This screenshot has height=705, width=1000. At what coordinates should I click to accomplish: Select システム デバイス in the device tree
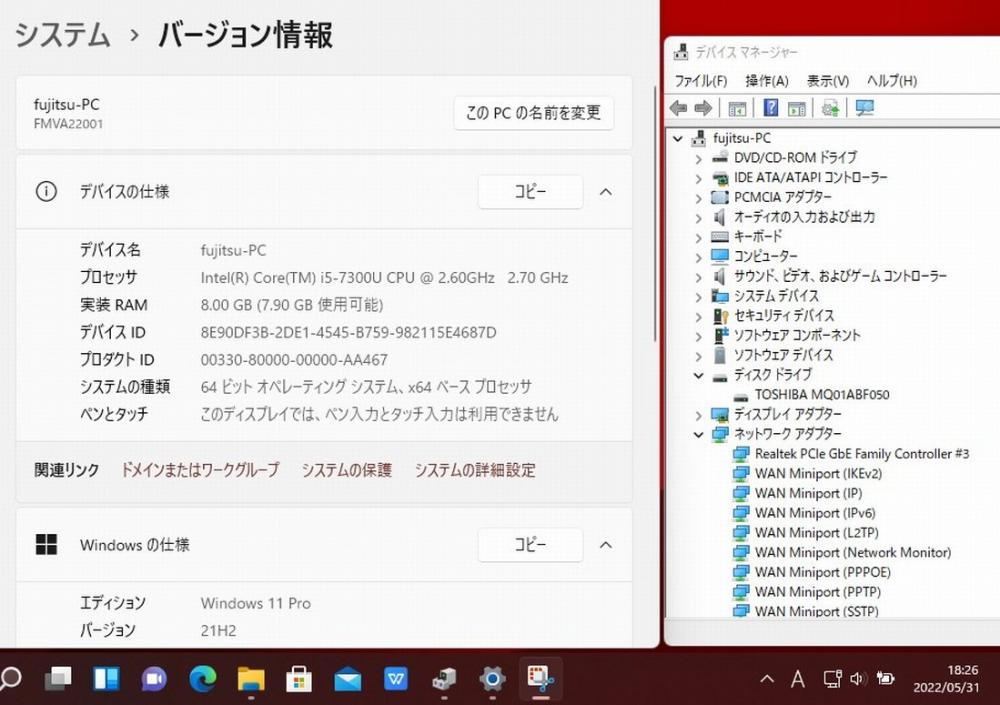coord(776,296)
